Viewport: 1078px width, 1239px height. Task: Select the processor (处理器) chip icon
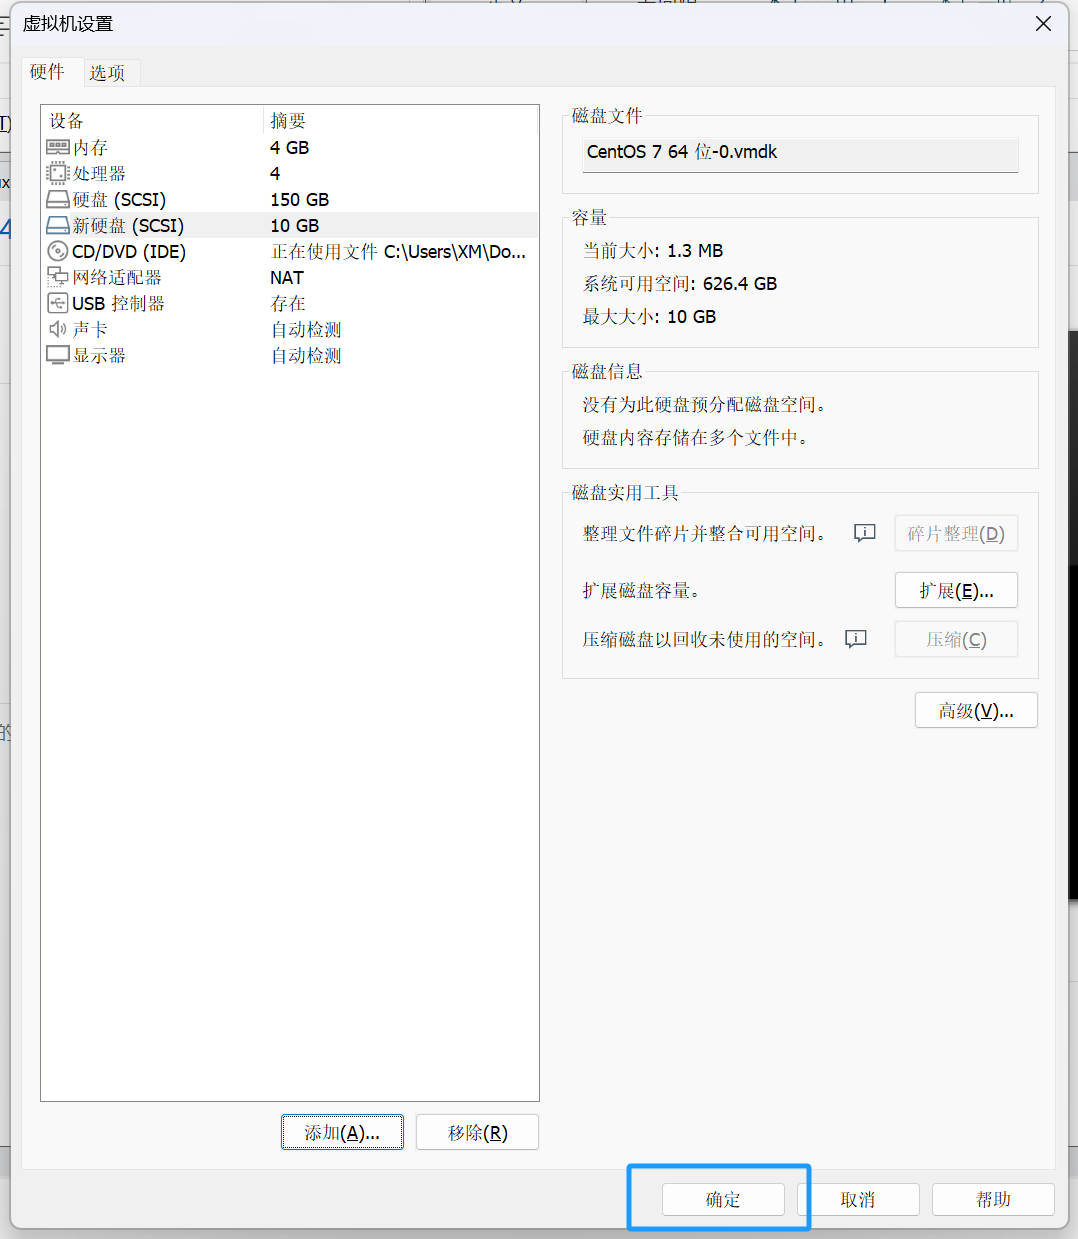pyautogui.click(x=58, y=174)
